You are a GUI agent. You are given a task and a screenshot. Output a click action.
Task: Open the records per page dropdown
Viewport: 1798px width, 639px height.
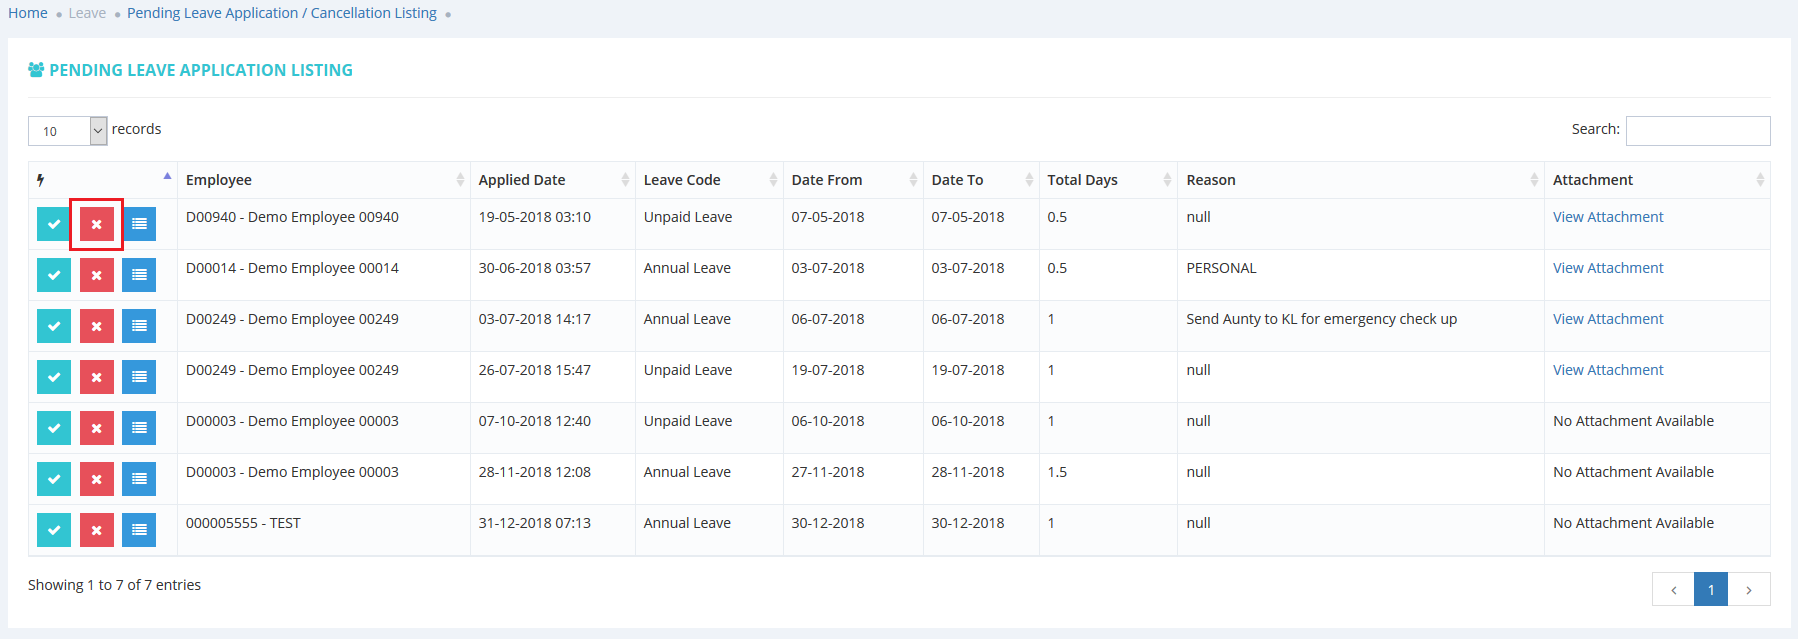click(x=67, y=131)
